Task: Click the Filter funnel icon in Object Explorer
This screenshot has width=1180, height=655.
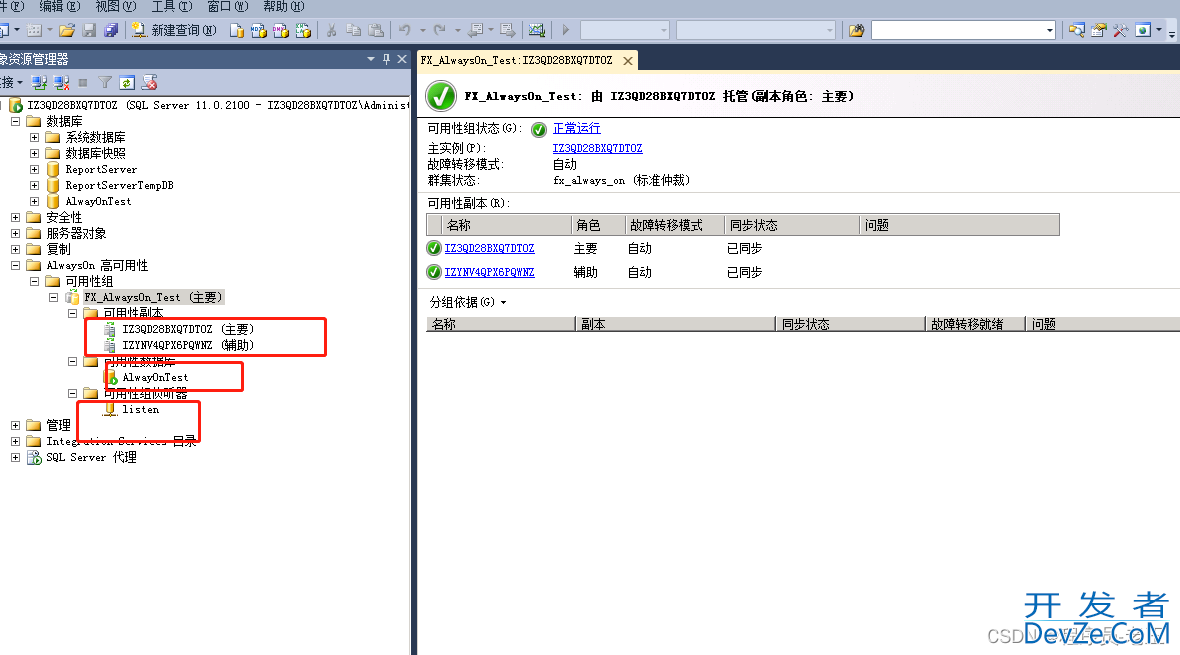Action: [x=105, y=83]
